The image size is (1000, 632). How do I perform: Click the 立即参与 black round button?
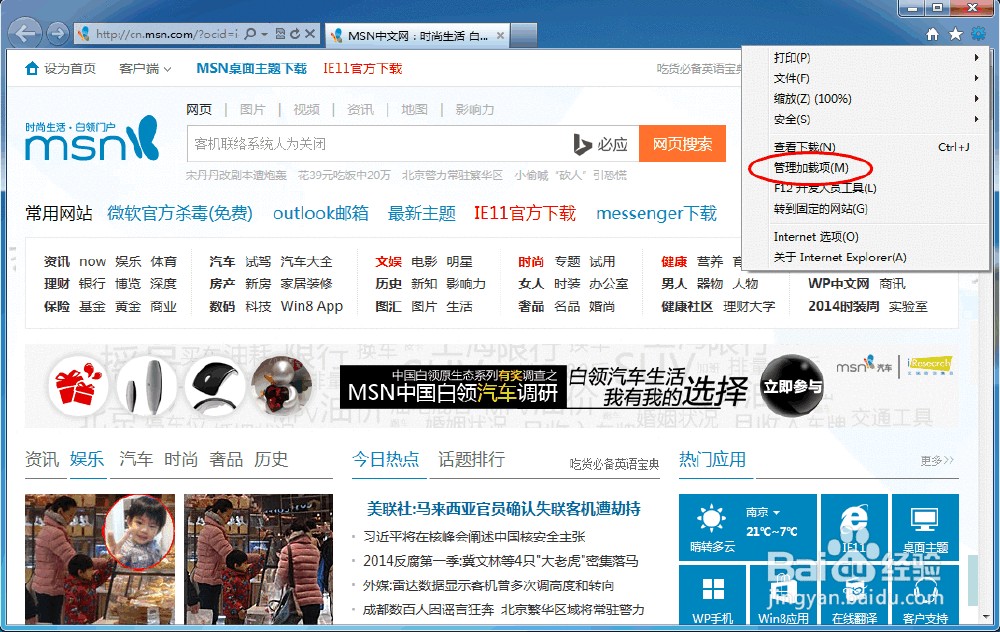[793, 386]
